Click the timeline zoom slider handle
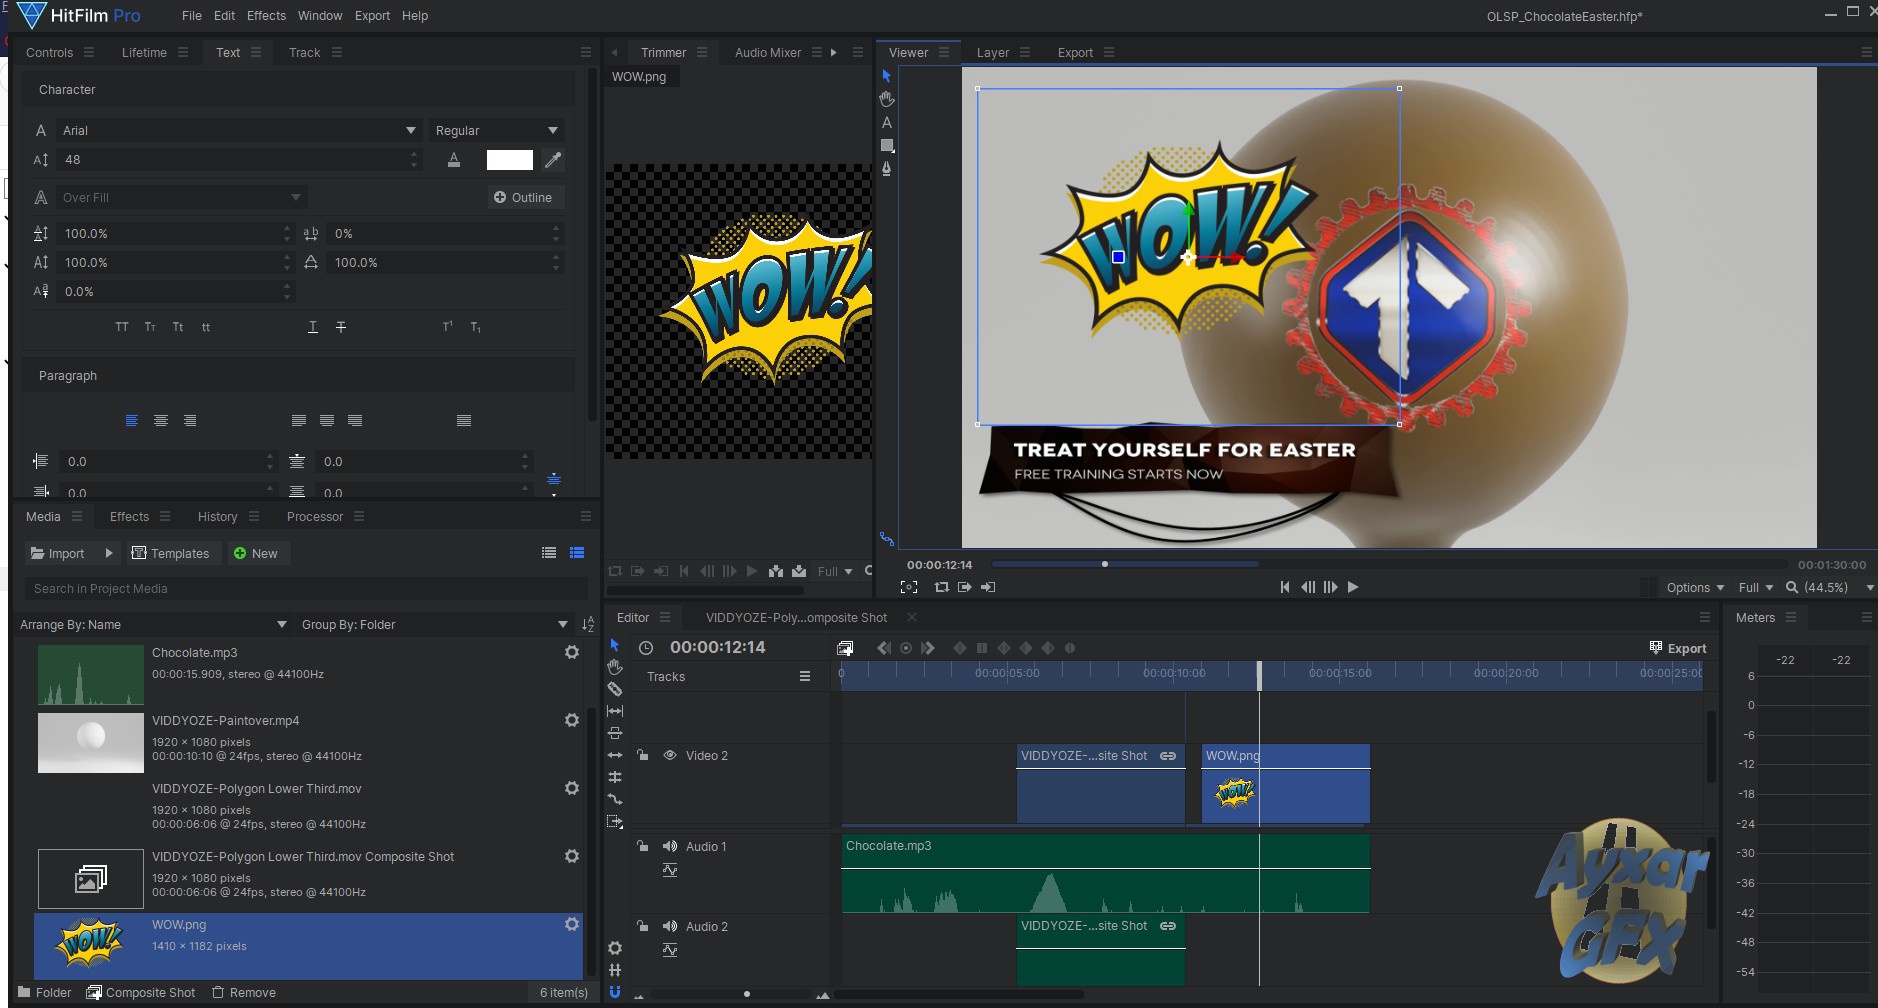This screenshot has width=1878, height=1008. click(747, 994)
